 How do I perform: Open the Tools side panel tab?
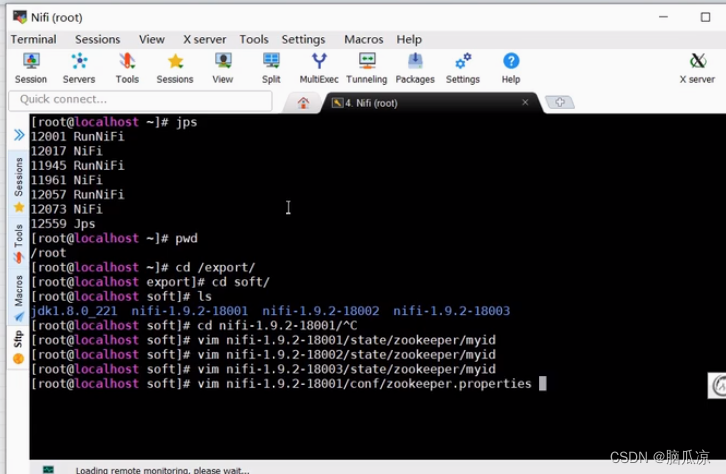19,243
